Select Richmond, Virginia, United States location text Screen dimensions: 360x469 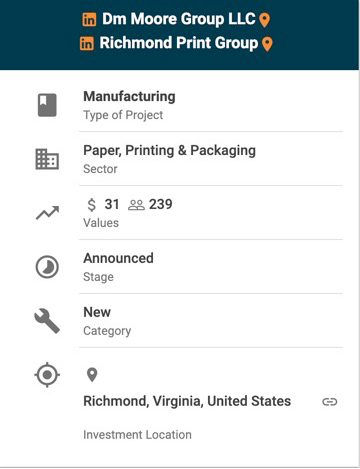(187, 401)
